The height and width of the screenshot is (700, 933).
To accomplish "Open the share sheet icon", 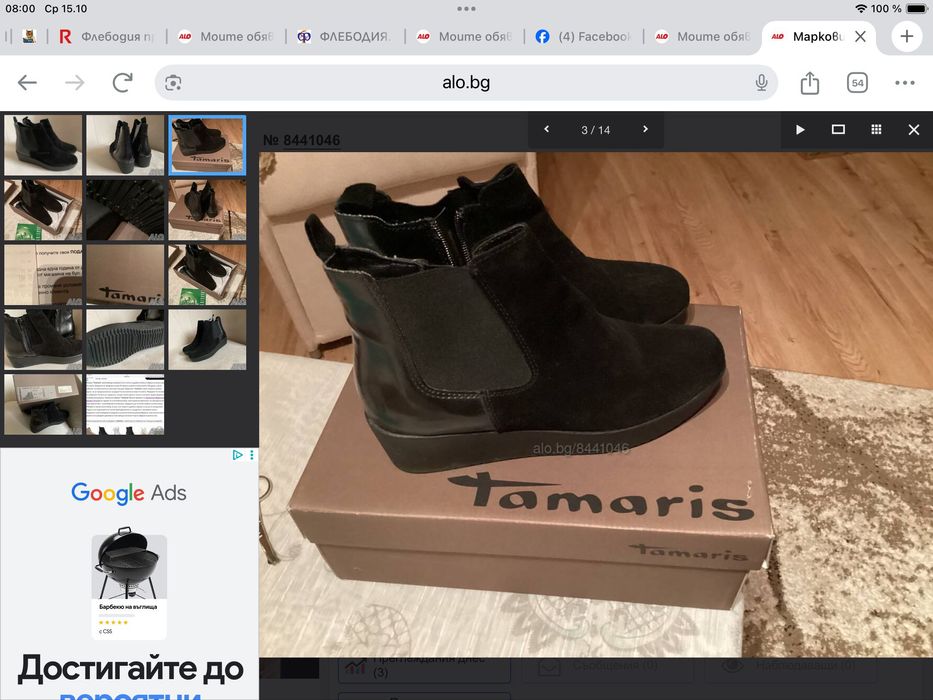I will pos(809,83).
